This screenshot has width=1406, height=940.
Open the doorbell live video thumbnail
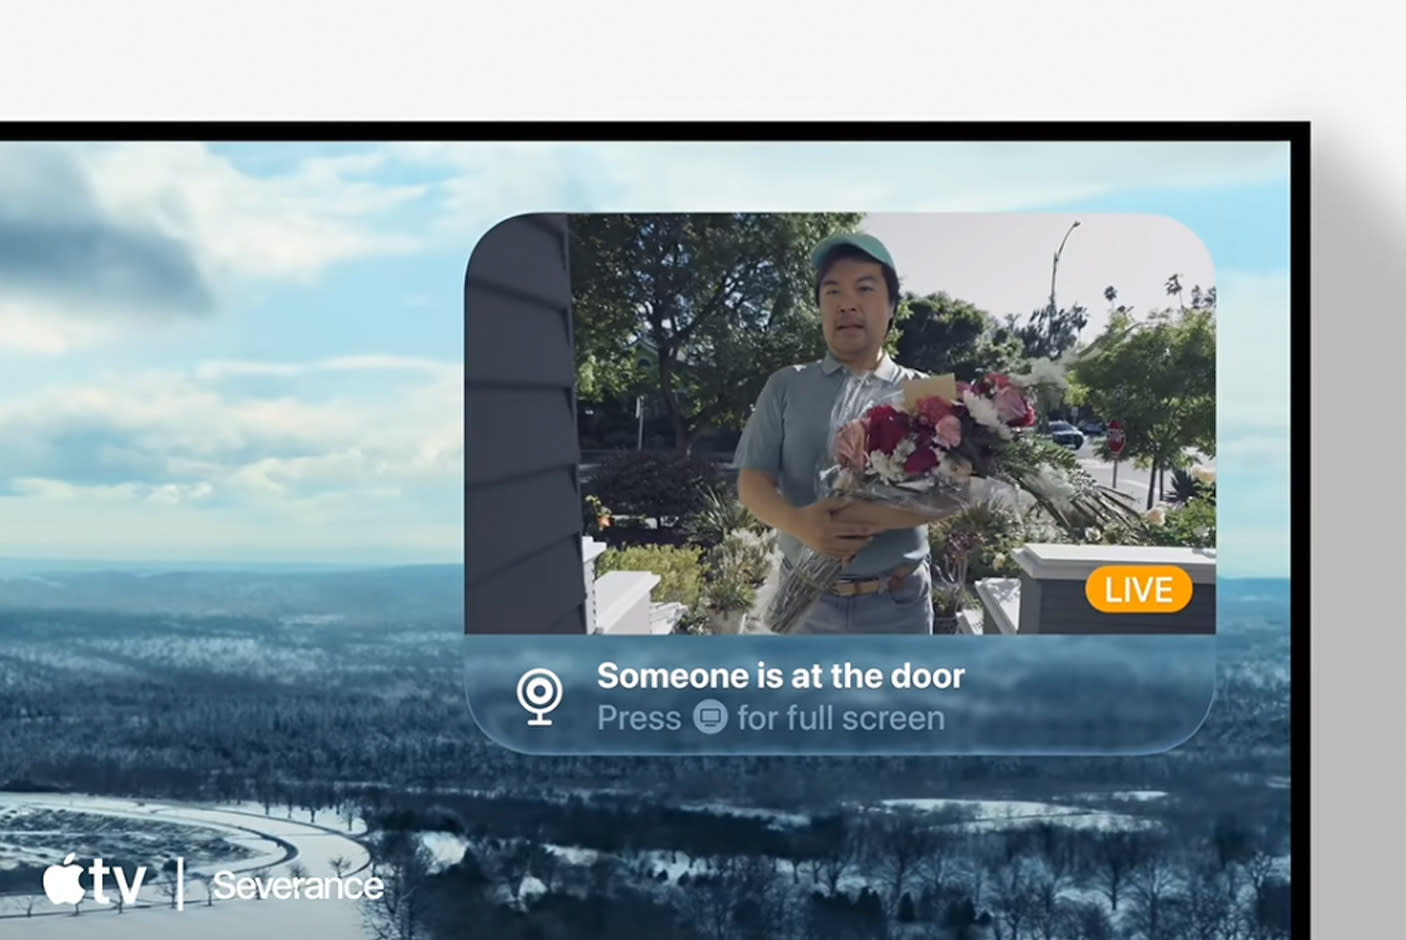point(840,423)
